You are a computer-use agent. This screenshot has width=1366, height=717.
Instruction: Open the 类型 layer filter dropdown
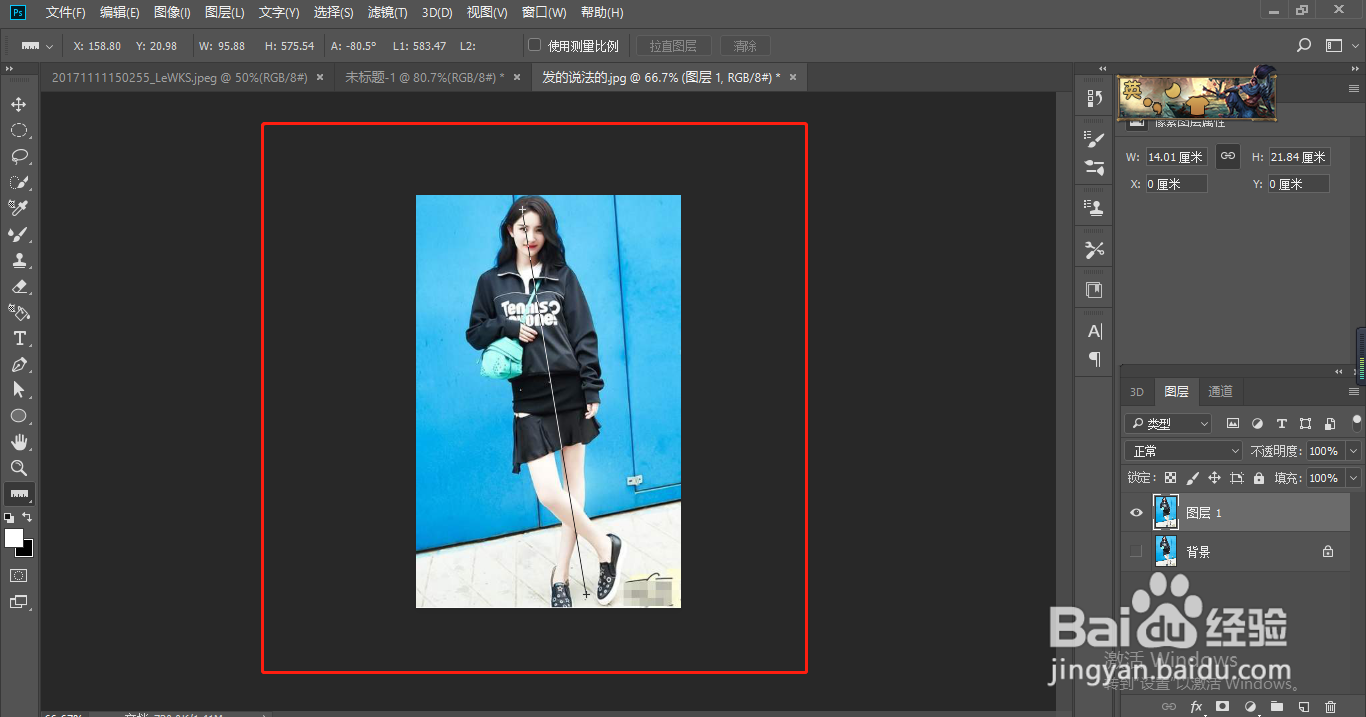1167,424
